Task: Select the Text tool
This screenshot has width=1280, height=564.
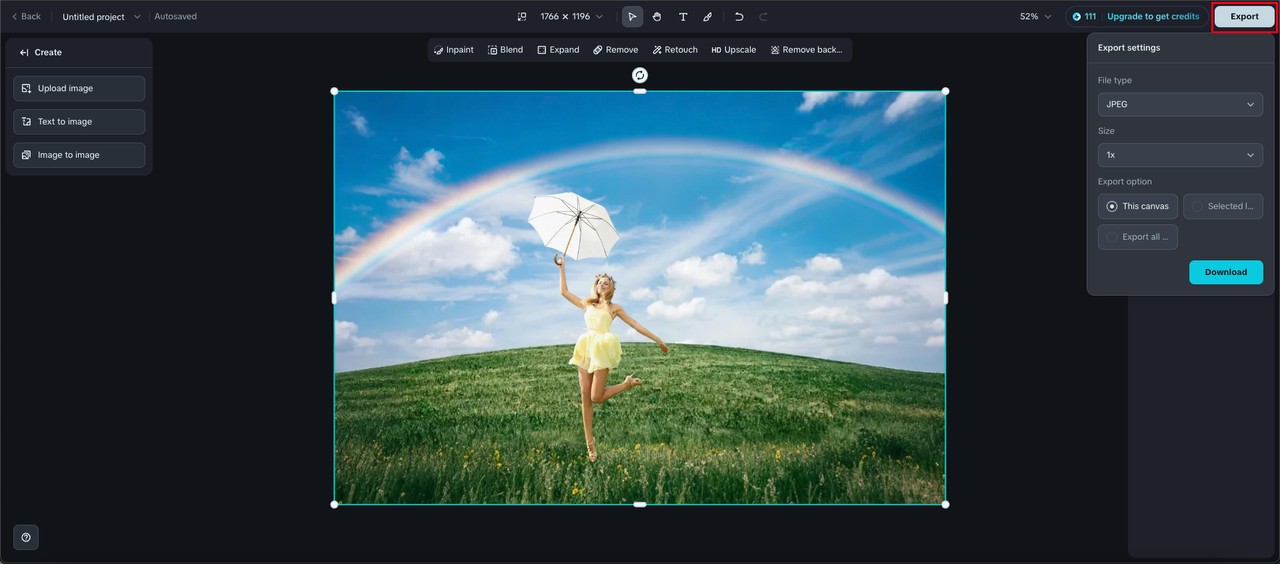Action: 683,17
